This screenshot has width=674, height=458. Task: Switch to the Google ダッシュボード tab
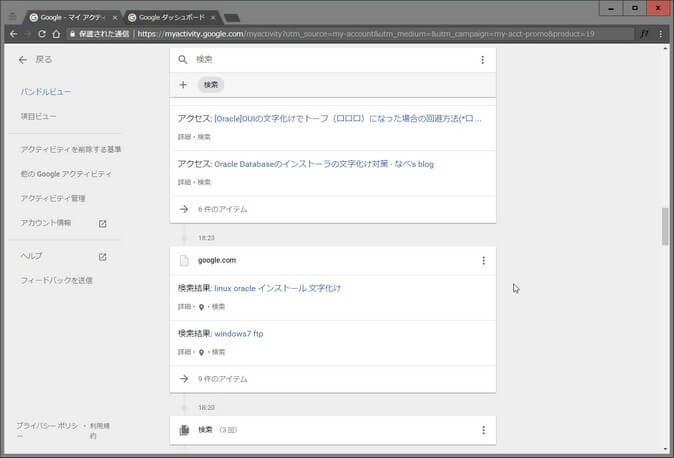(x=170, y=17)
